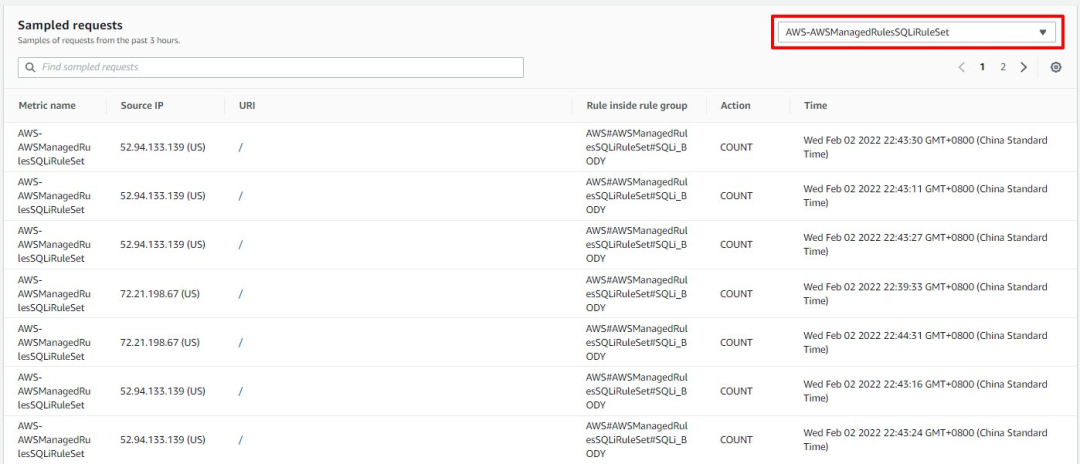Click source IP in the 22:43:11 row
Image resolution: width=1080 pixels, height=464 pixels.
(163, 196)
